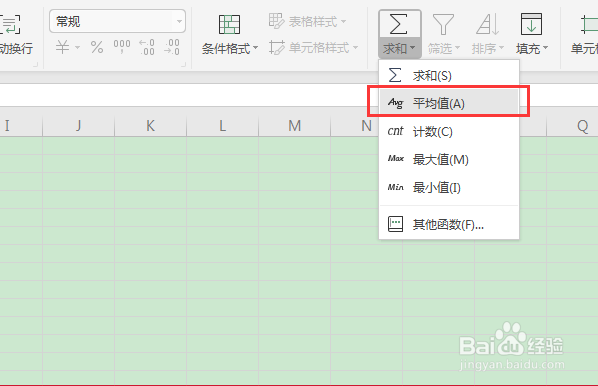Image resolution: width=598 pixels, height=386 pixels.
Task: Expand the currency ¥ dropdown arrow
Action: click(x=77, y=48)
